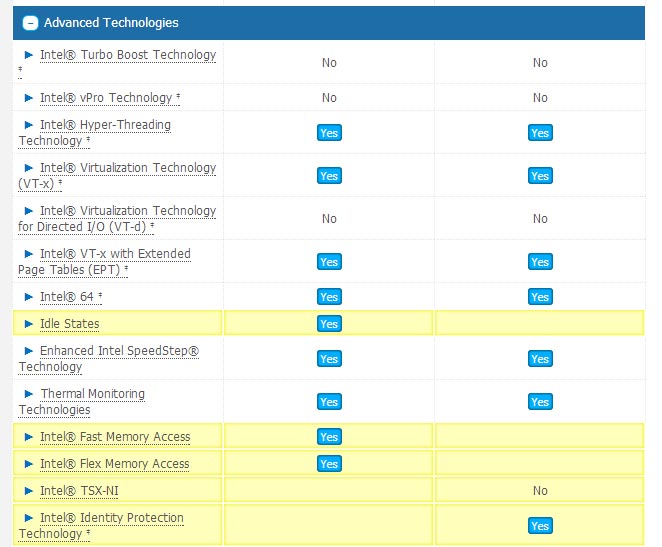The width and height of the screenshot is (662, 547).
Task: Click the Yes badge for Flex Memory Access
Action: point(329,464)
